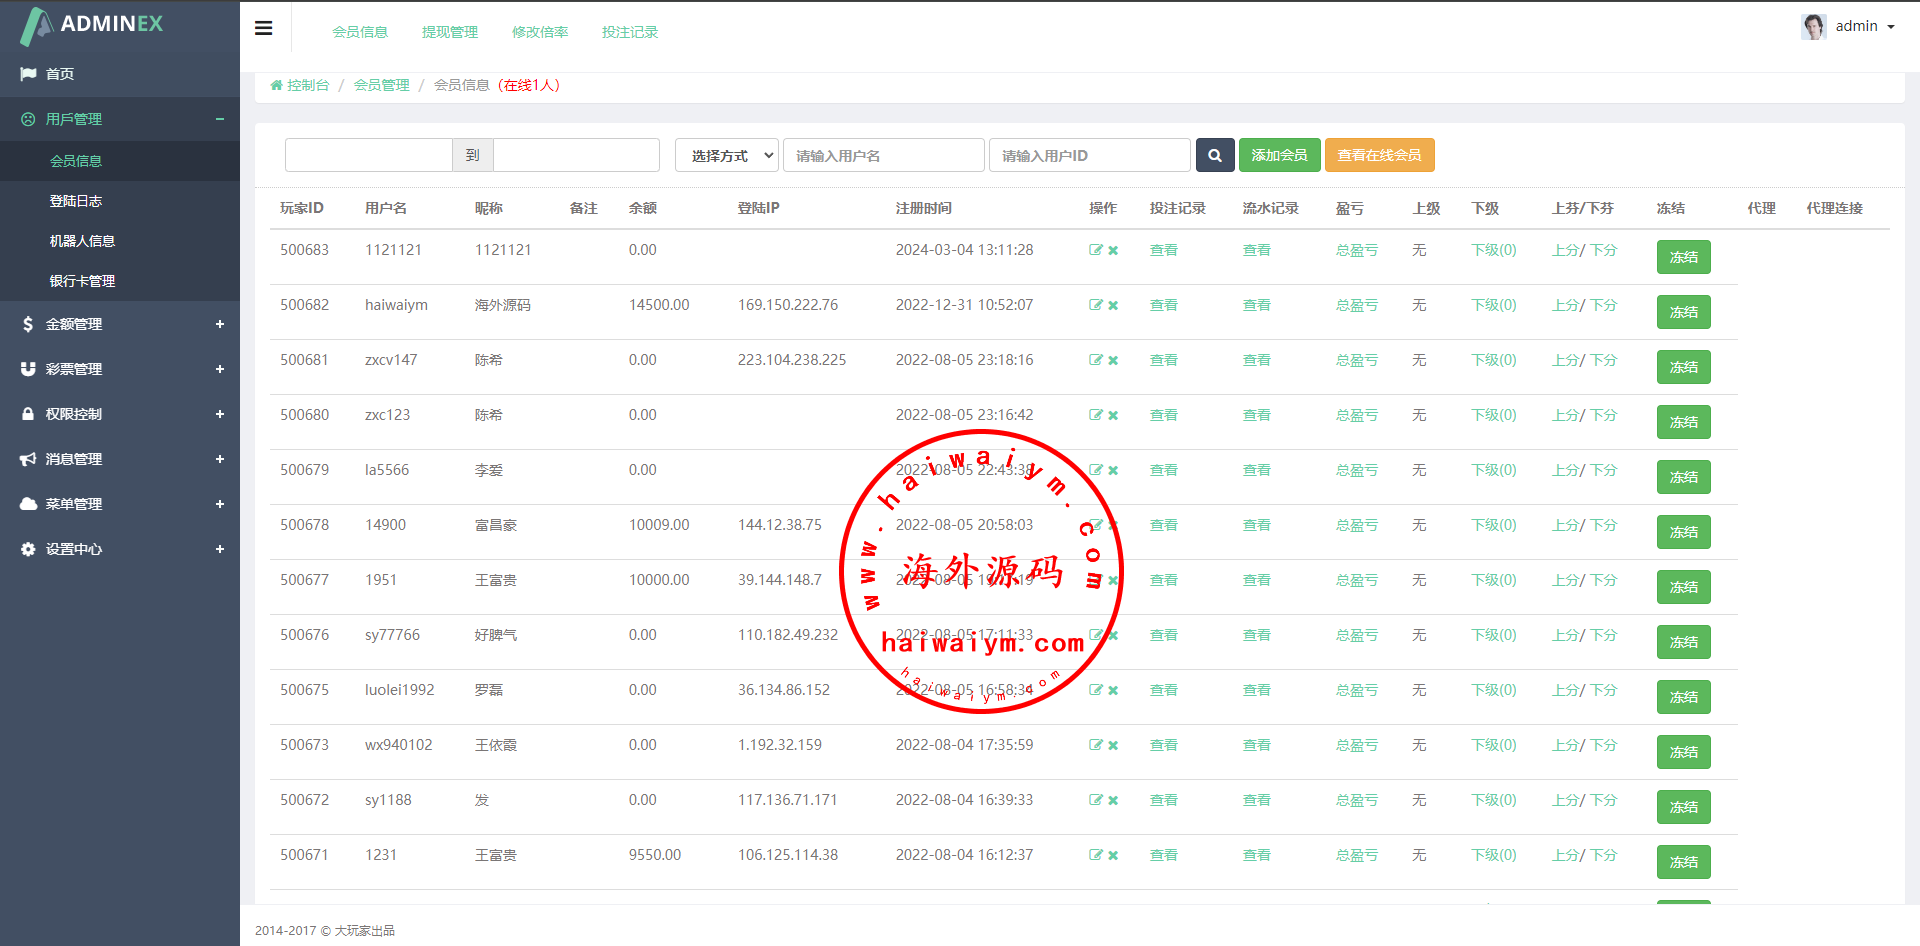1920x946 pixels.
Task: Select 登陆日志 in the sidebar
Action: (76, 201)
